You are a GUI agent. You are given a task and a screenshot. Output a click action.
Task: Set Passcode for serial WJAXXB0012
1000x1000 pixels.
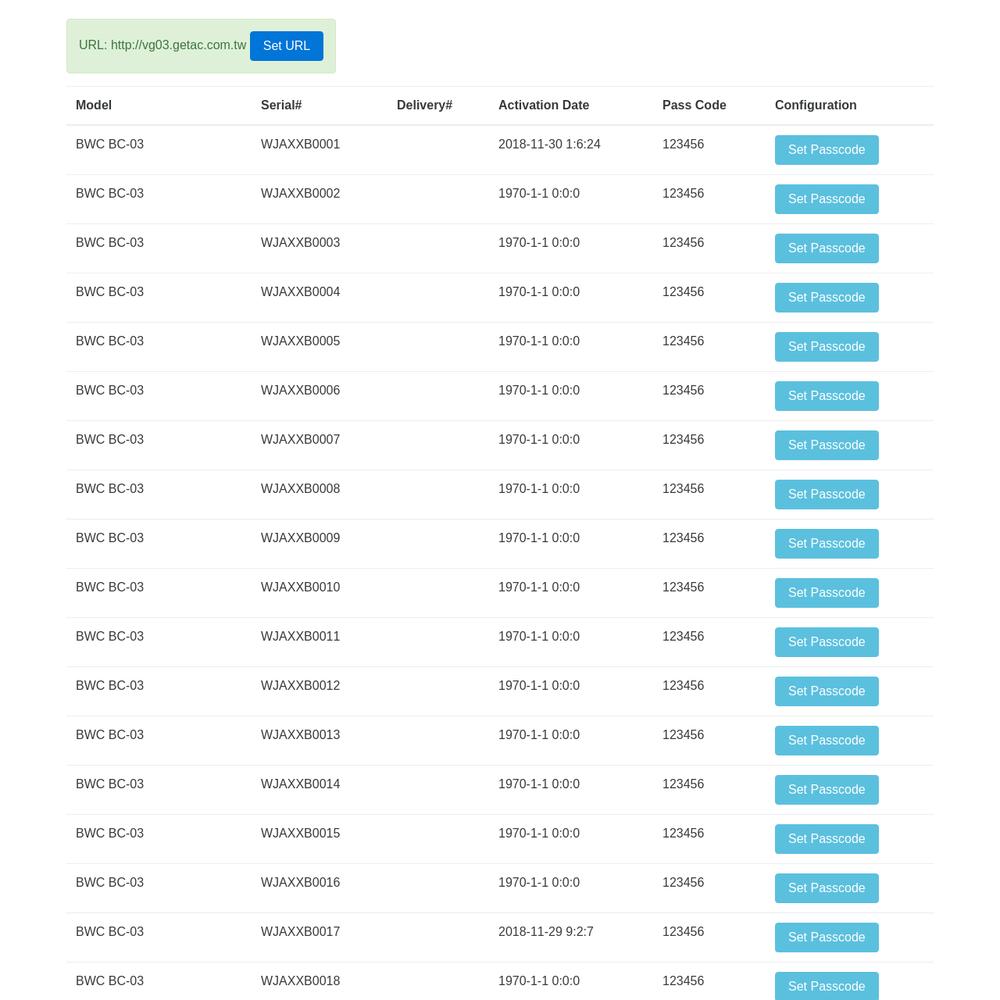coord(827,691)
